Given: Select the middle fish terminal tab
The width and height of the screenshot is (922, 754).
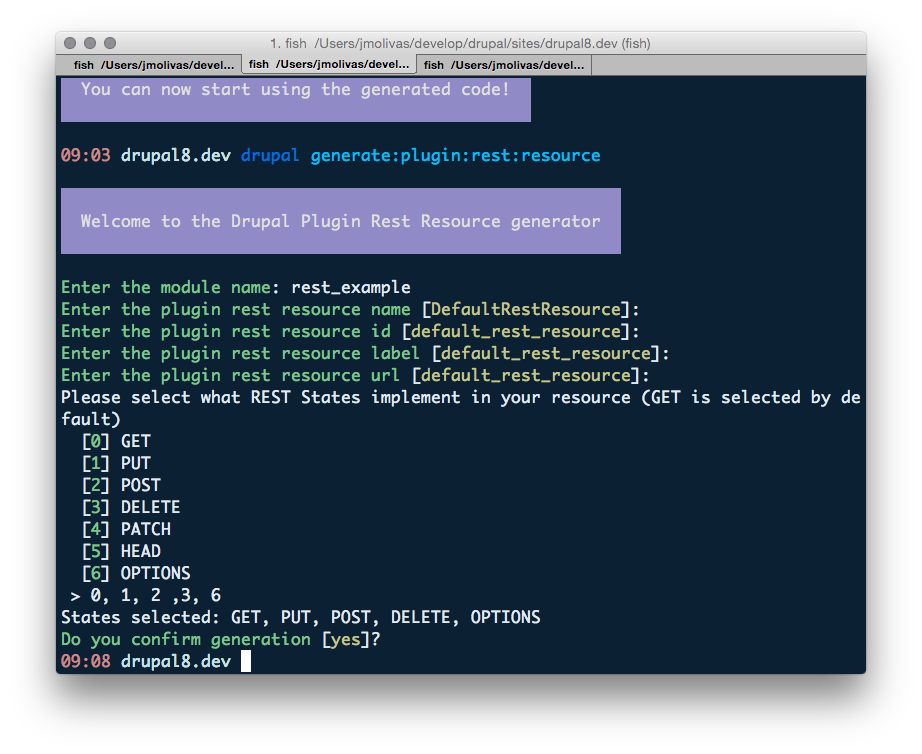Looking at the screenshot, I should 329,64.
